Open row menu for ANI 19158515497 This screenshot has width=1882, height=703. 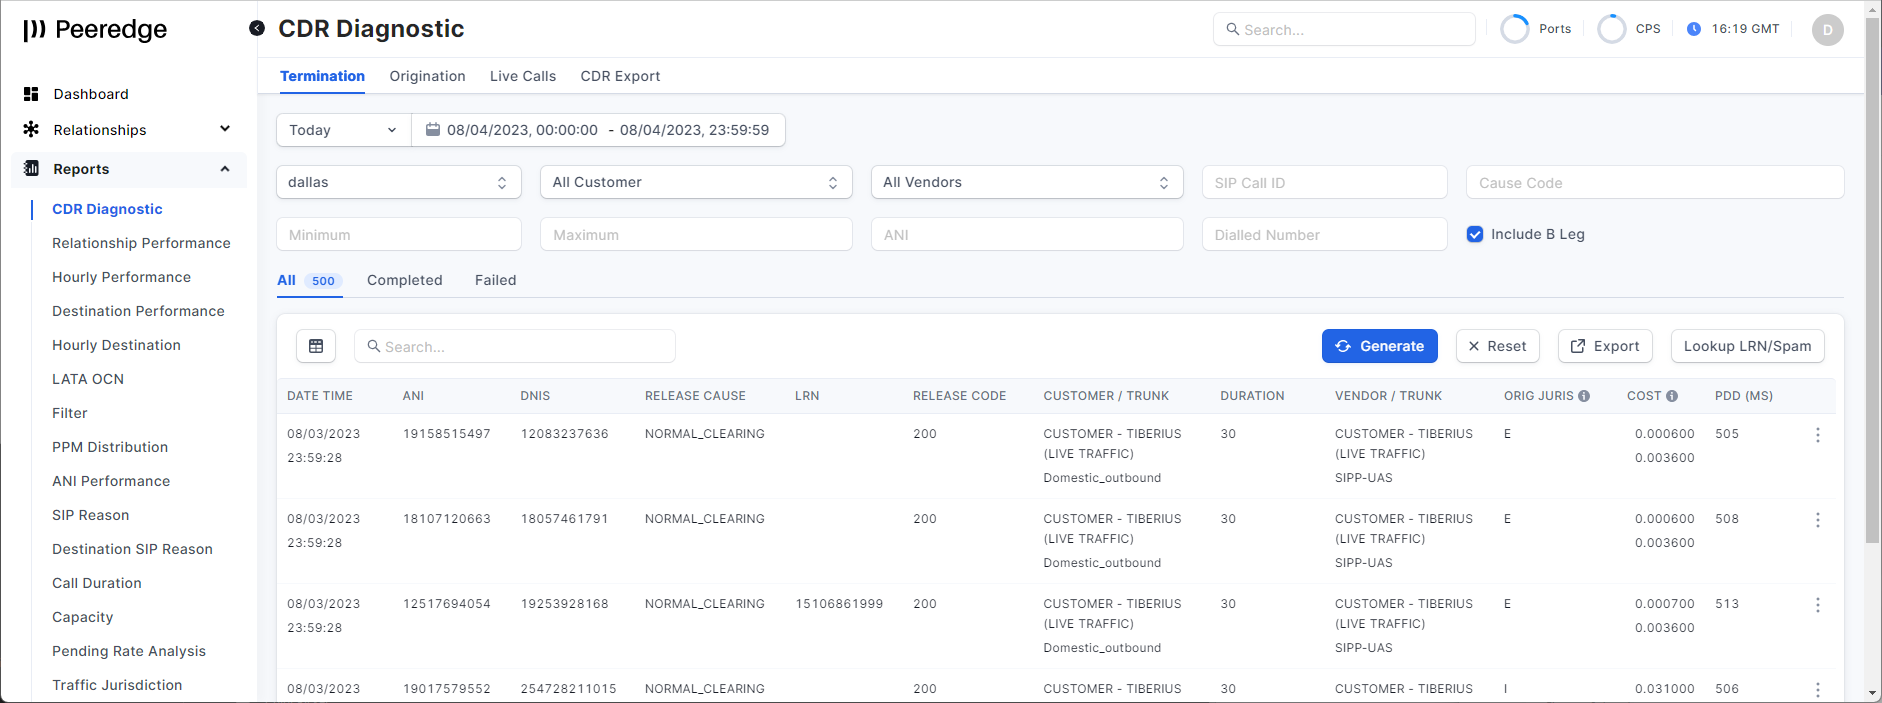[1818, 435]
